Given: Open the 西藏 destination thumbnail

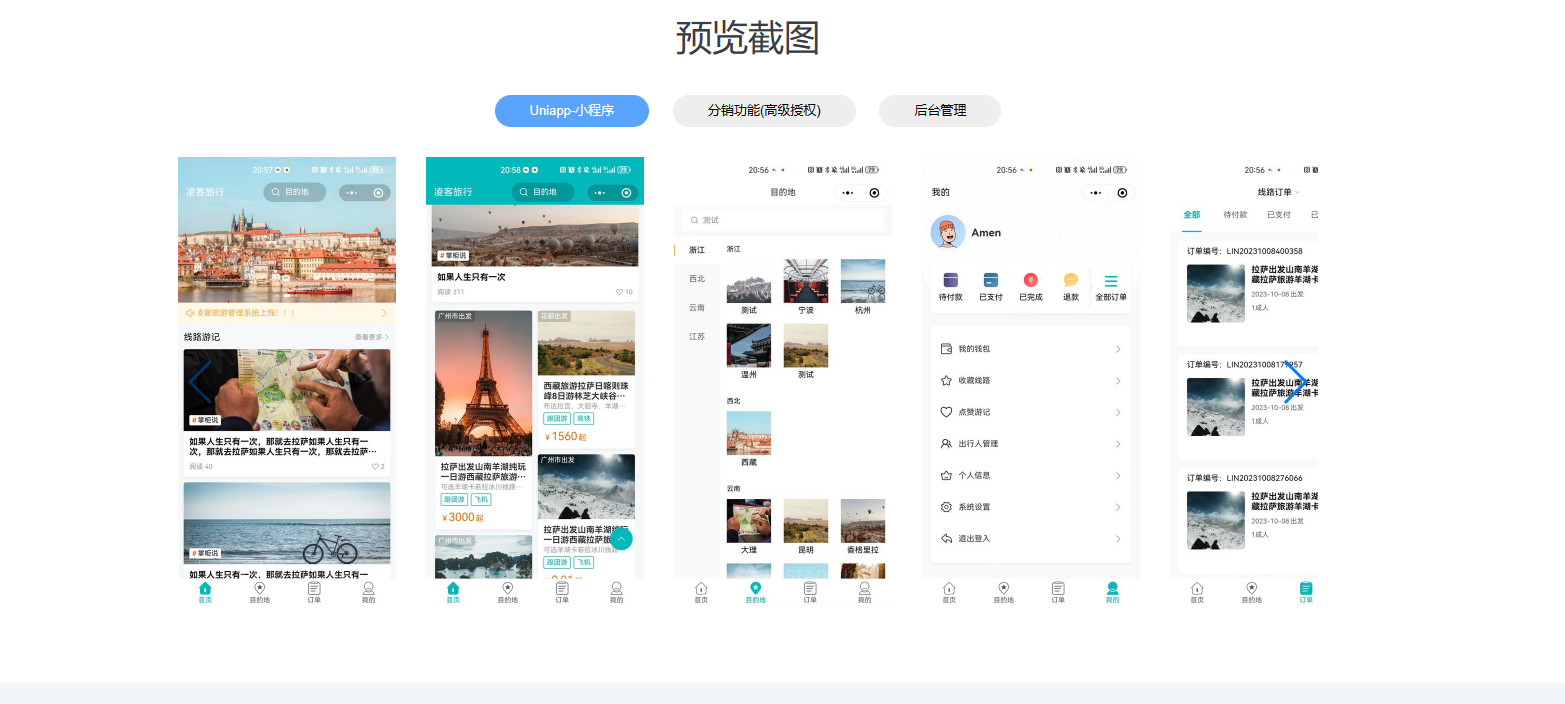Looking at the screenshot, I should click(x=749, y=433).
